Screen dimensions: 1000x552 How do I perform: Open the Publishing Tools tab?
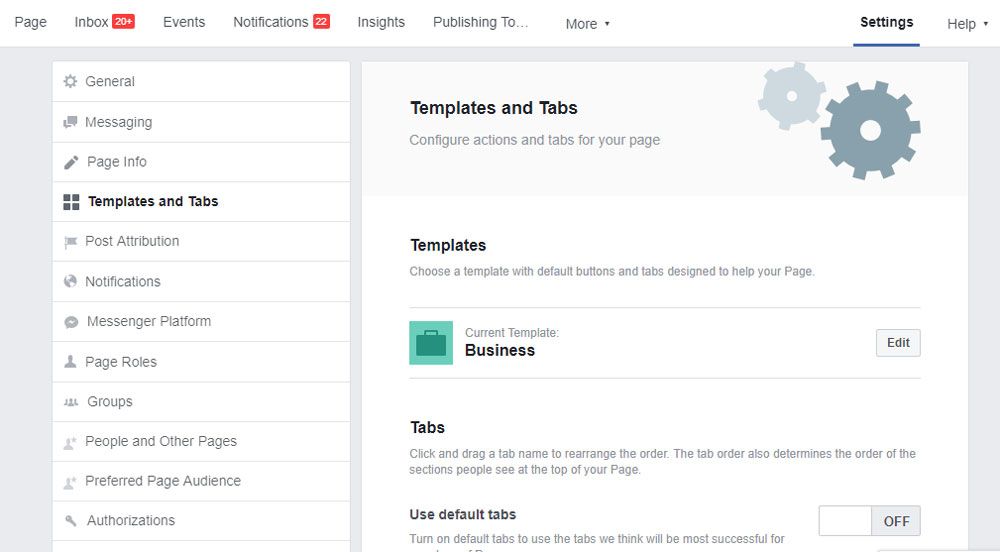pyautogui.click(x=481, y=22)
